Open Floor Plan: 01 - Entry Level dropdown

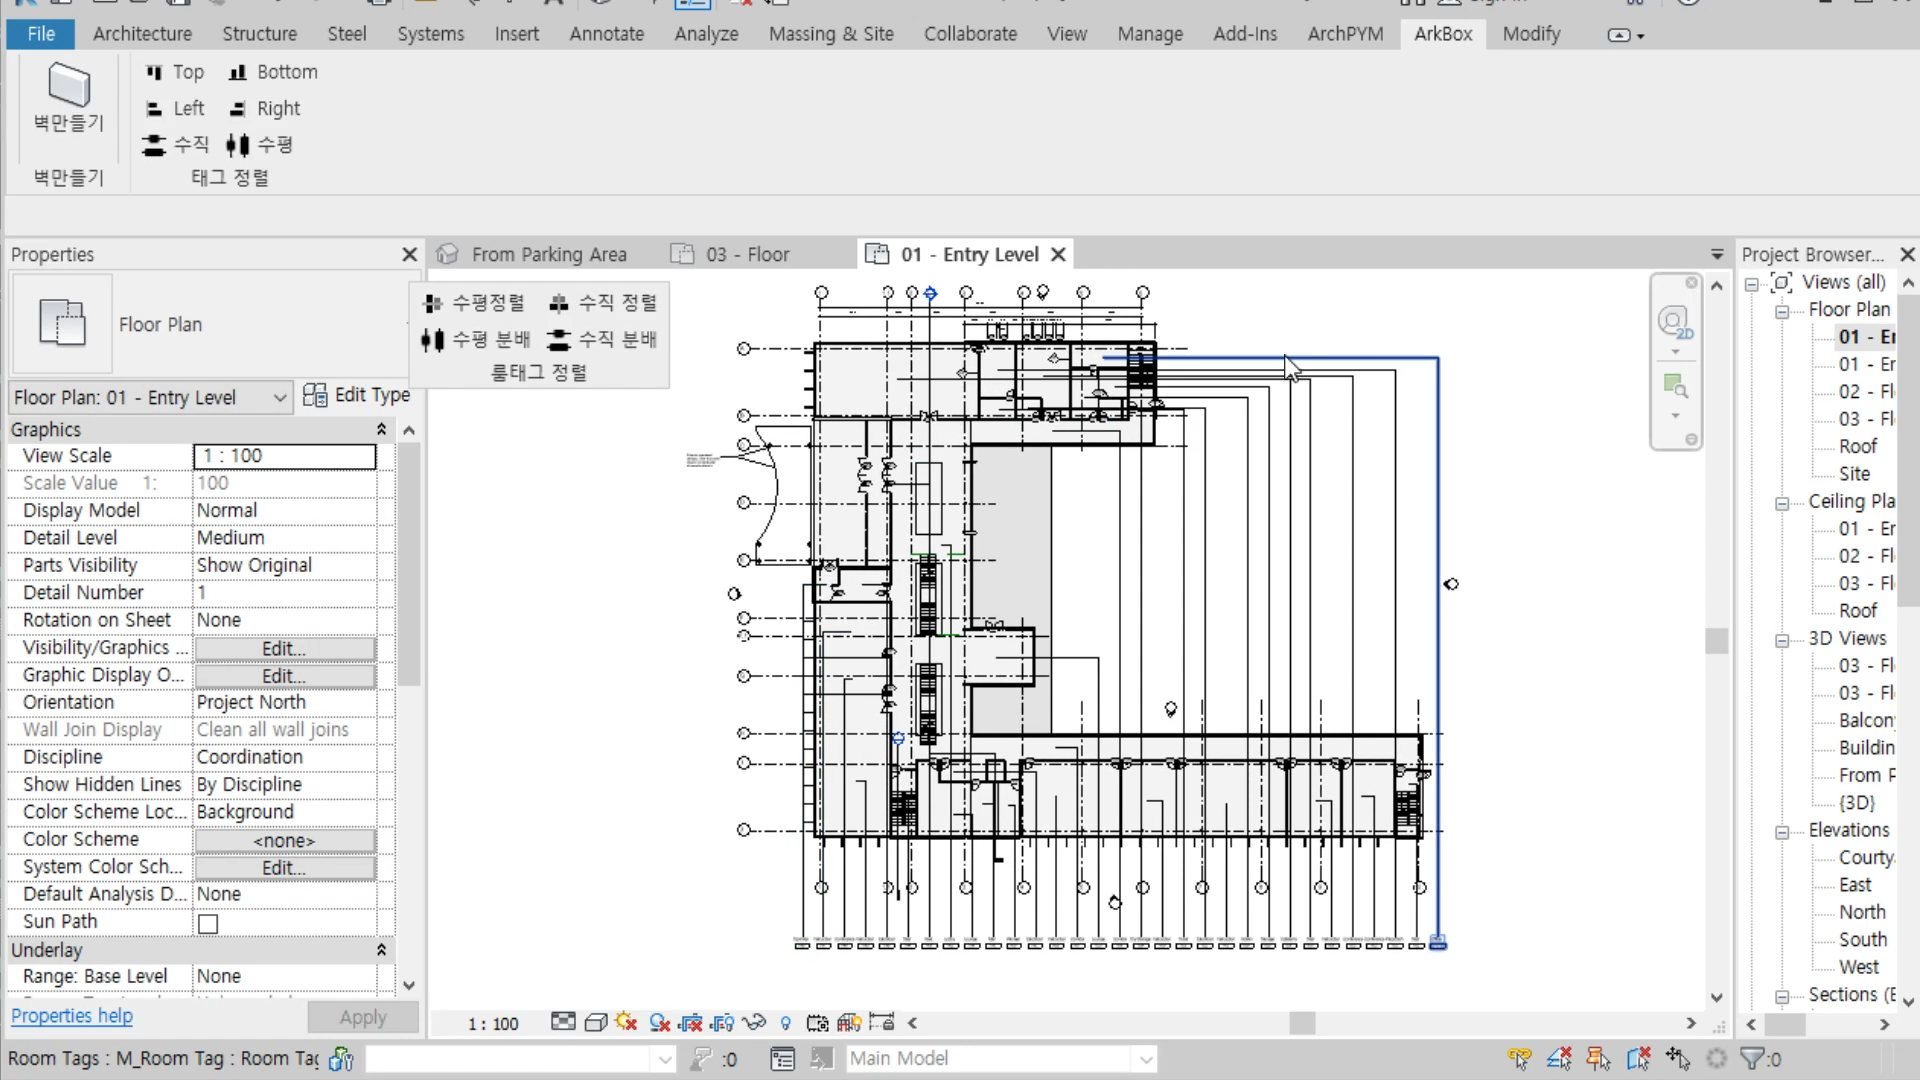click(x=279, y=397)
